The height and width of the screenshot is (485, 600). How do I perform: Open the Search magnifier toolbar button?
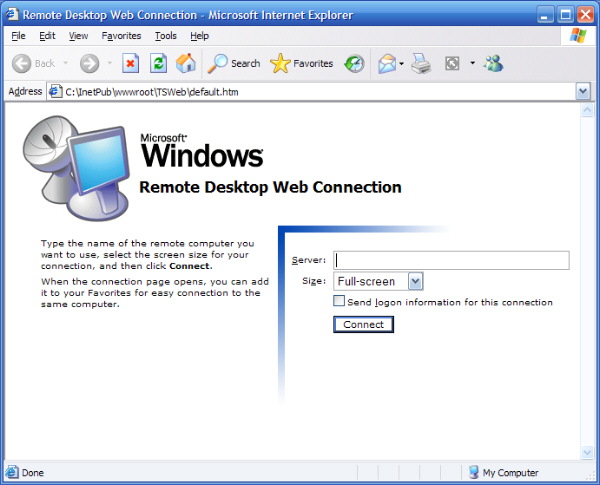(234, 63)
